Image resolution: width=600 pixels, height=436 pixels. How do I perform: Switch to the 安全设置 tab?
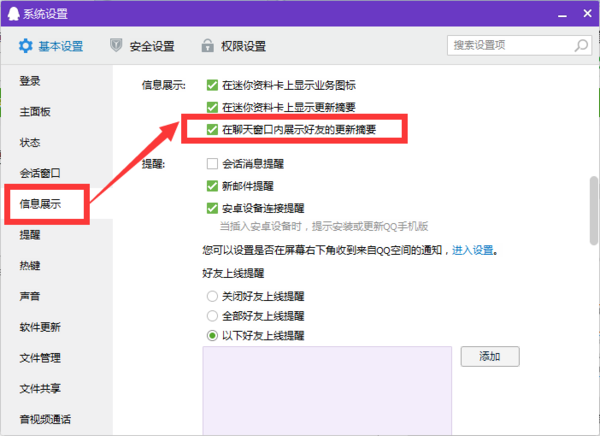coord(142,46)
